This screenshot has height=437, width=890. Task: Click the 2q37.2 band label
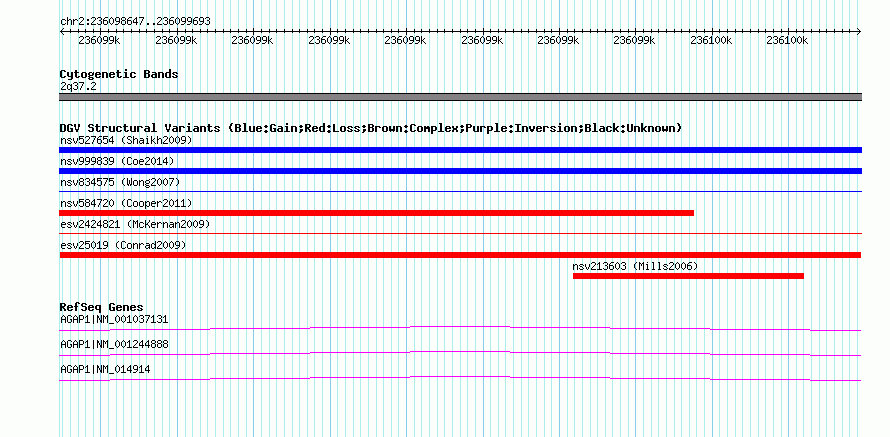(78, 86)
